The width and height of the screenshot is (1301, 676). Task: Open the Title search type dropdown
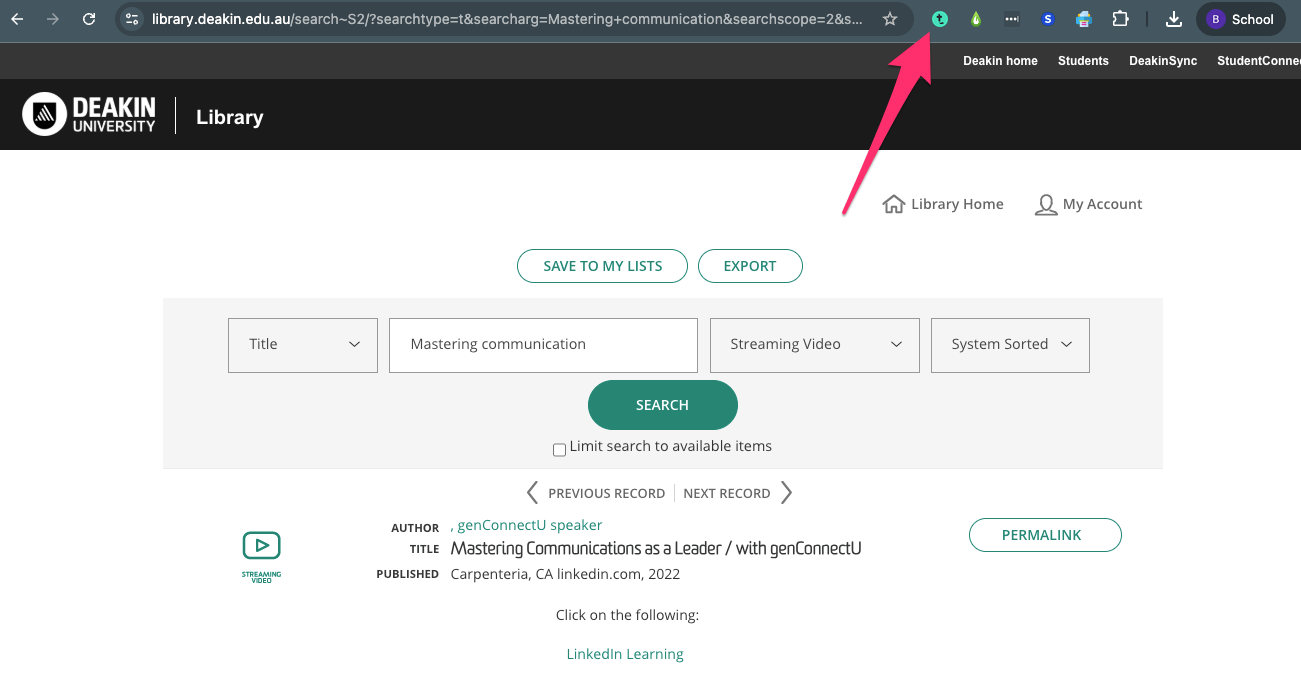click(x=303, y=345)
